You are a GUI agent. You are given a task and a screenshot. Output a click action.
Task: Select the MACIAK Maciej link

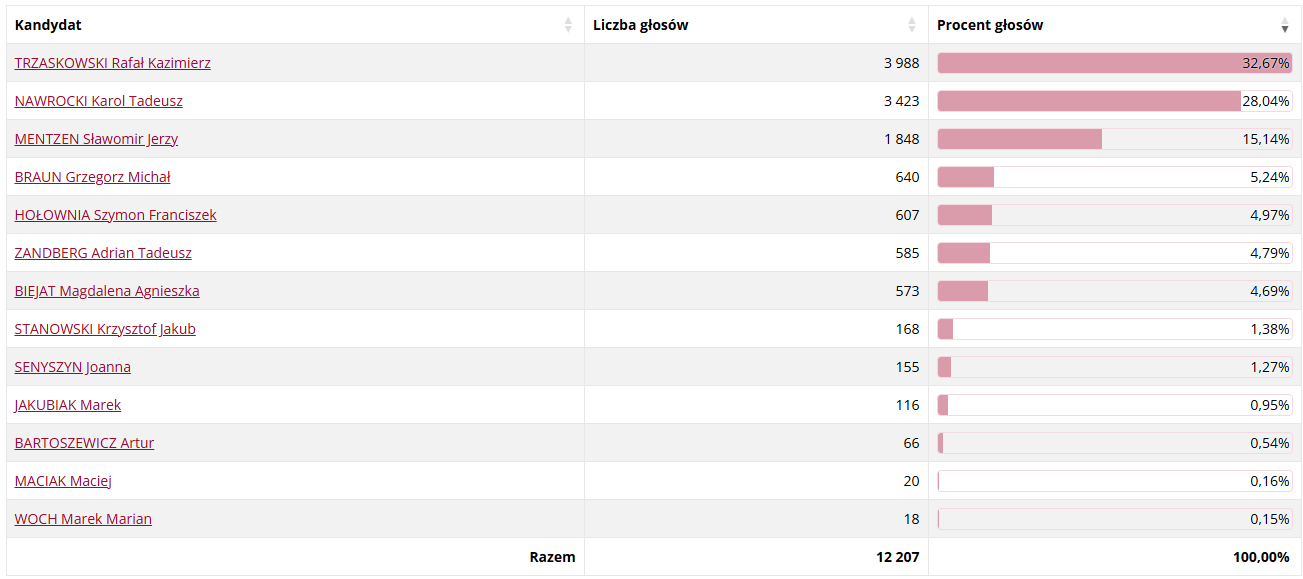(x=63, y=481)
